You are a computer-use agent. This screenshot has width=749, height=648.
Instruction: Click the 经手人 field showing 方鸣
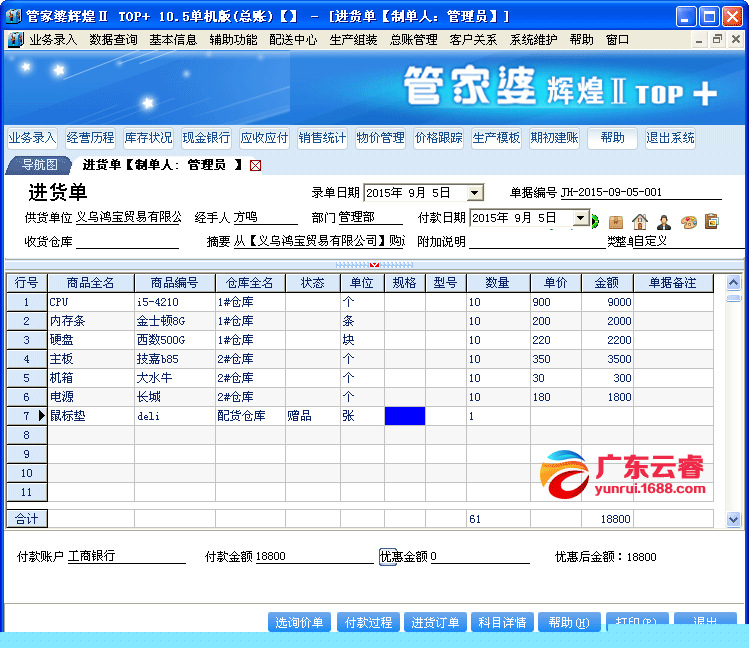(265, 217)
